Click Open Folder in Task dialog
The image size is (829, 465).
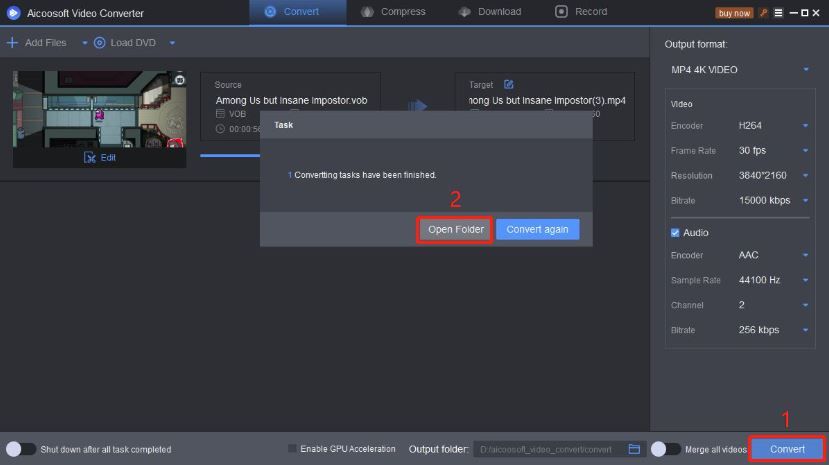tap(455, 229)
